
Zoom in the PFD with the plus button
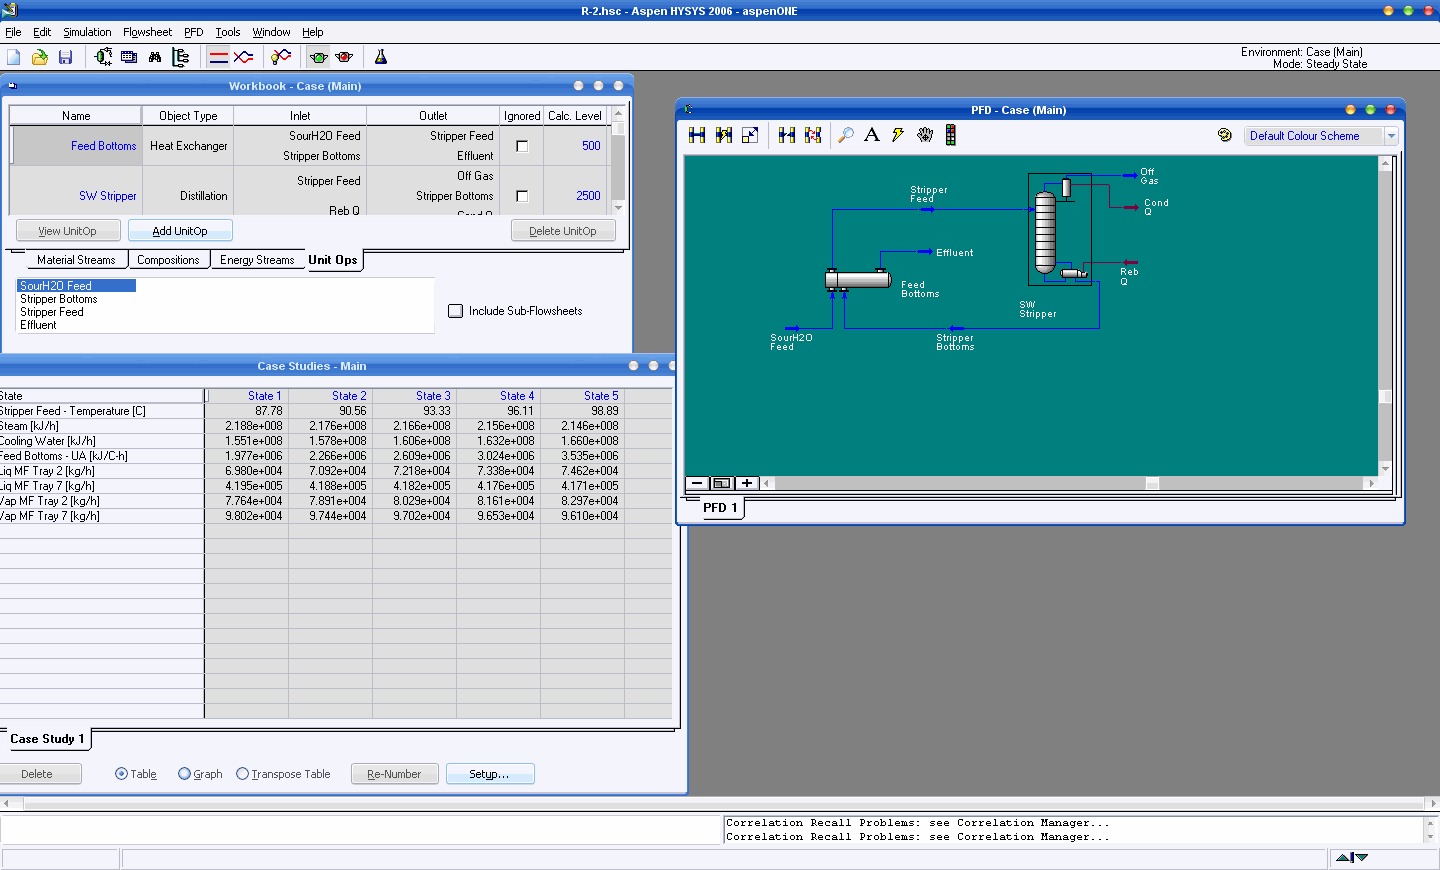tap(746, 483)
